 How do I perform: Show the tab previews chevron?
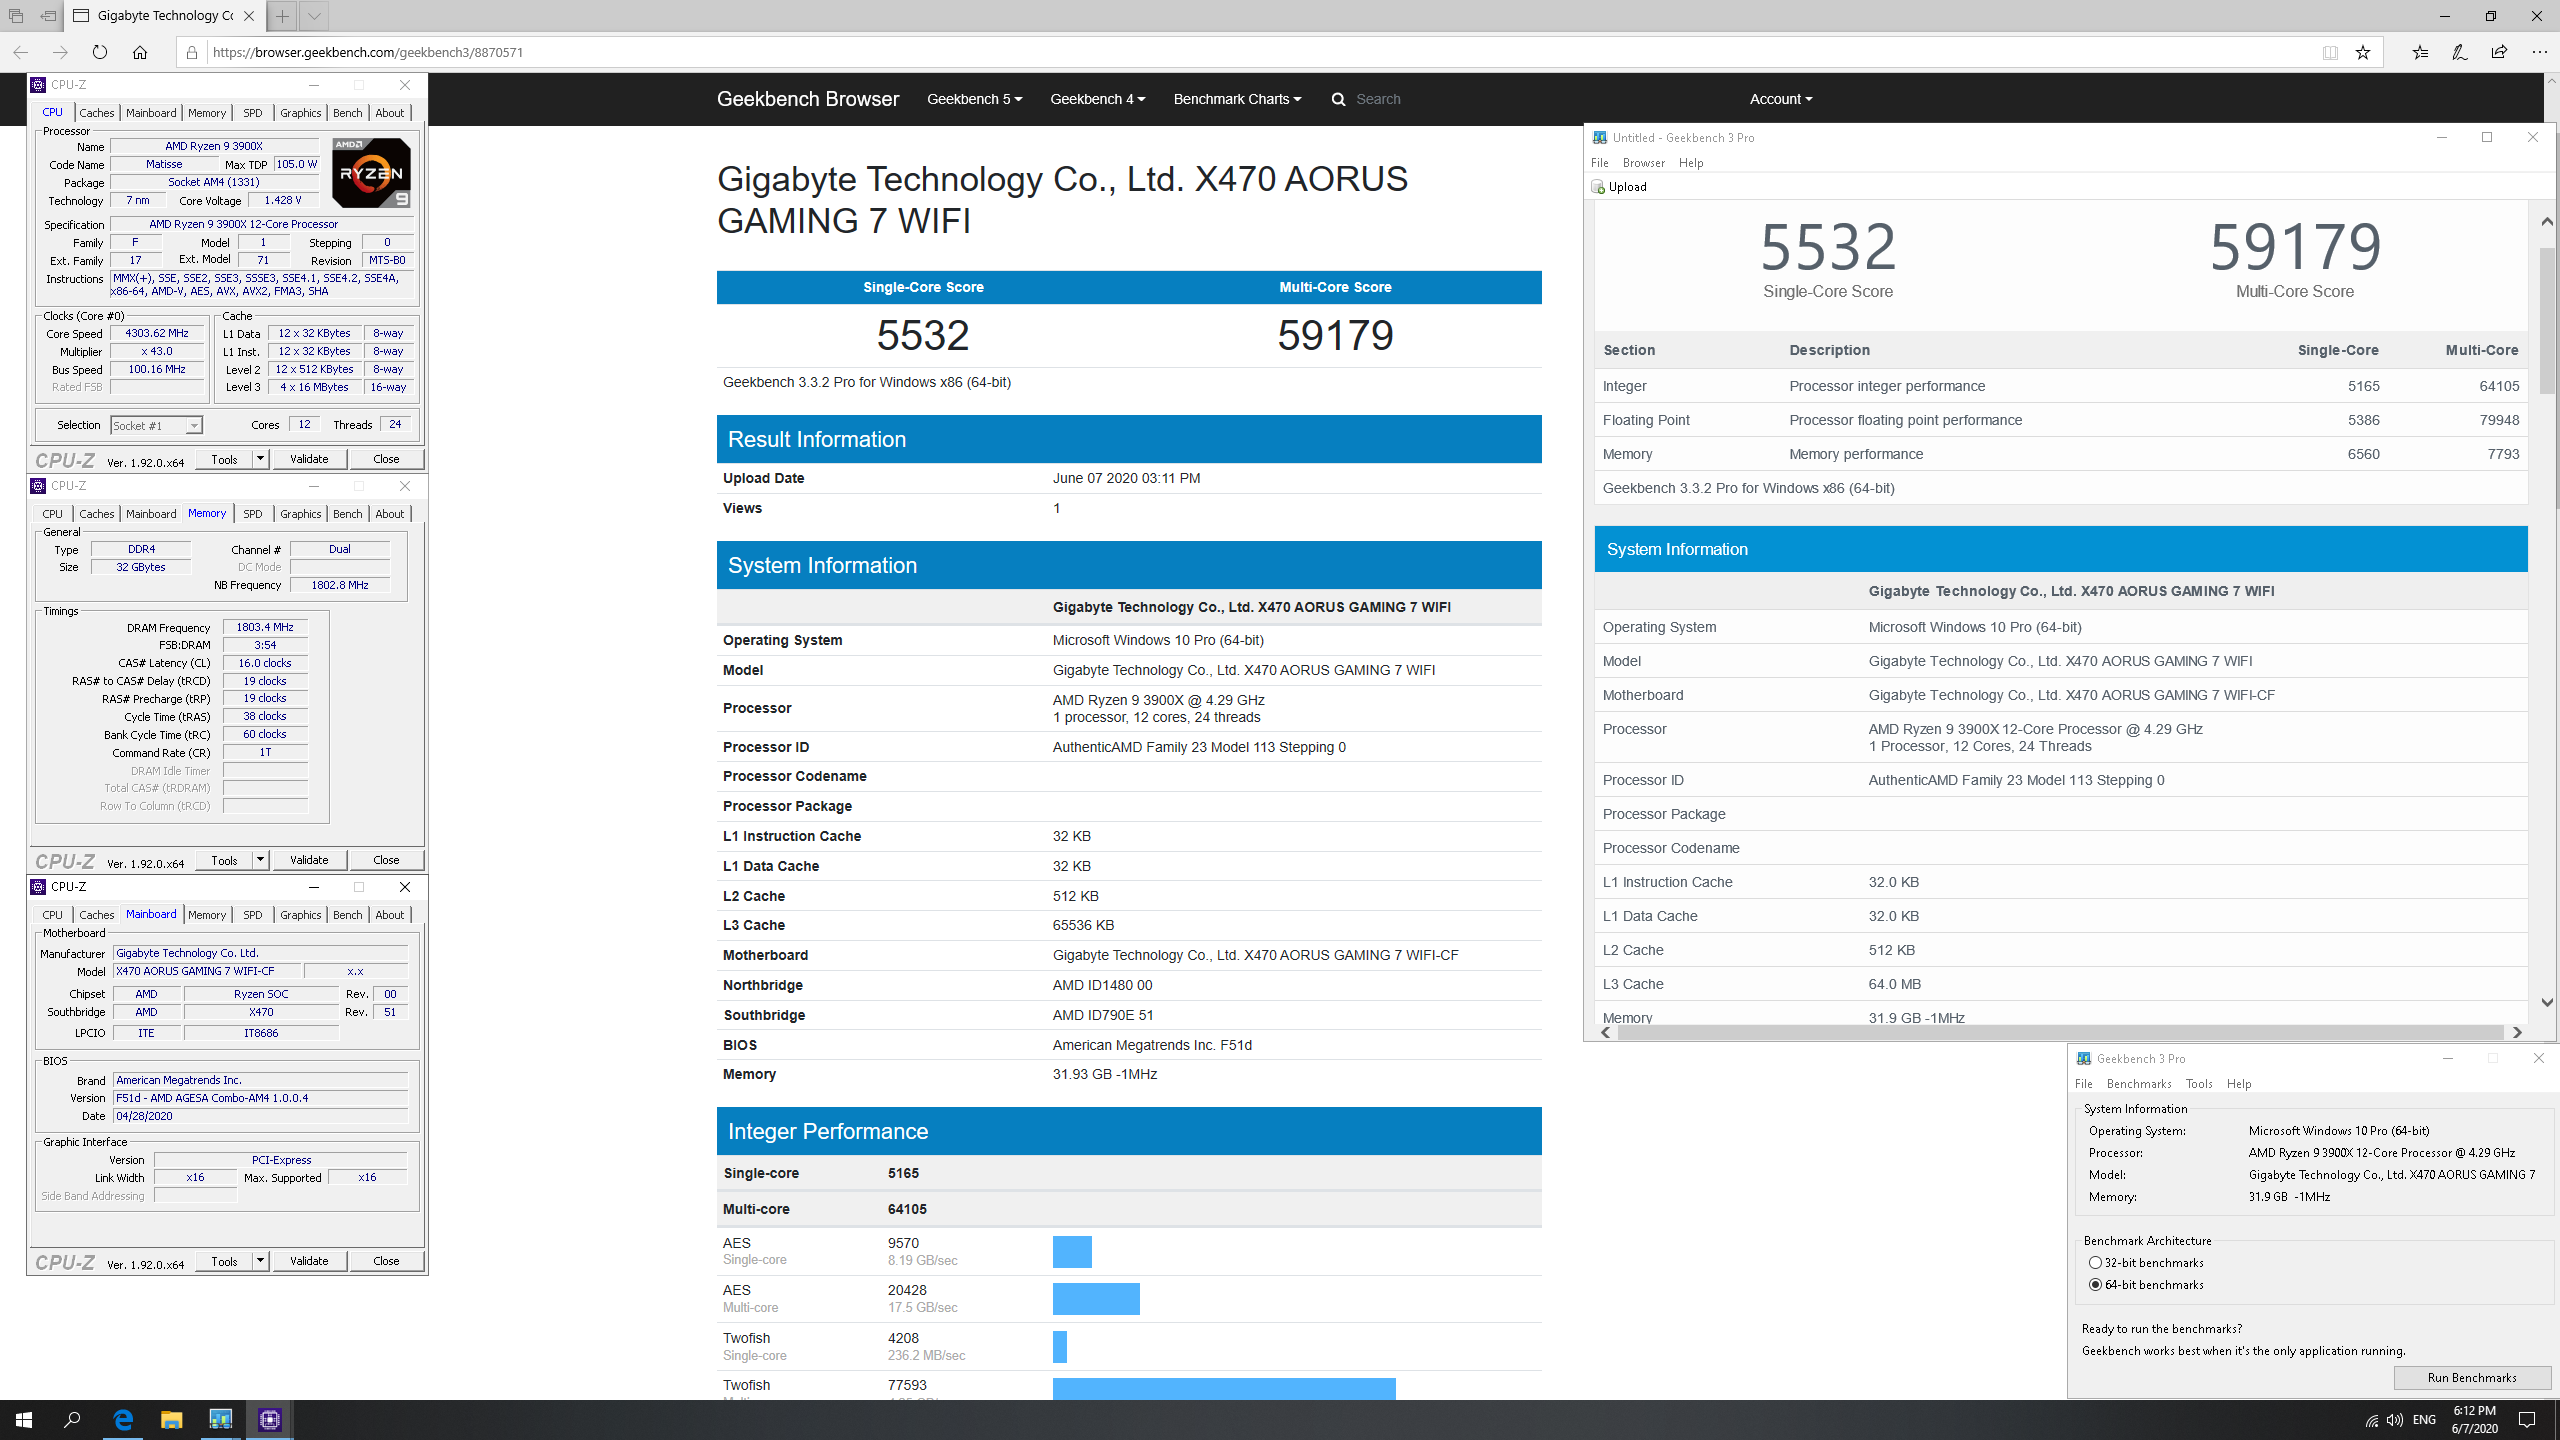click(314, 16)
